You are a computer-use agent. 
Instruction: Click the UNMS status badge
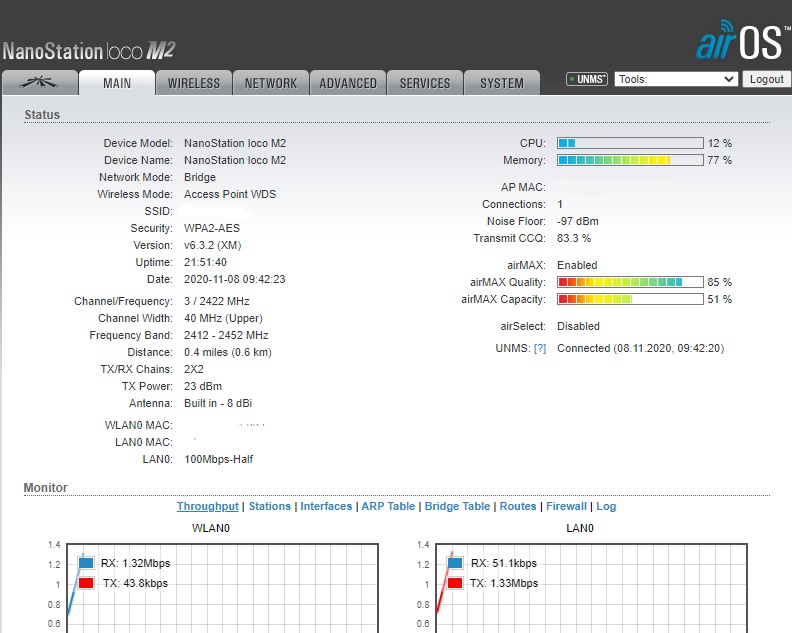[x=586, y=79]
